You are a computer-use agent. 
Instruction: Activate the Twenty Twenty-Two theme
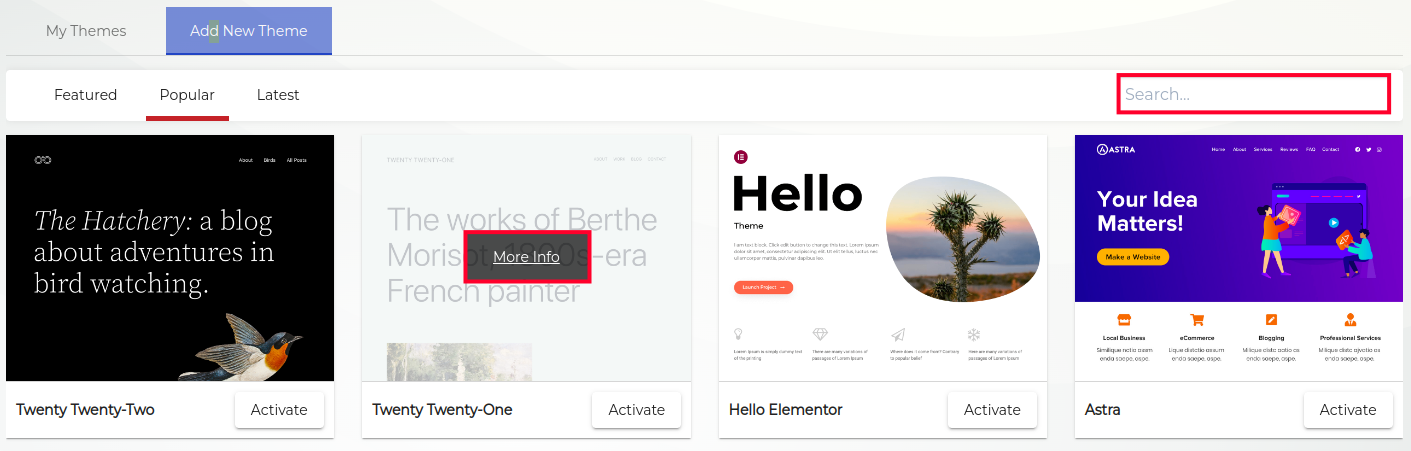pyautogui.click(x=279, y=409)
